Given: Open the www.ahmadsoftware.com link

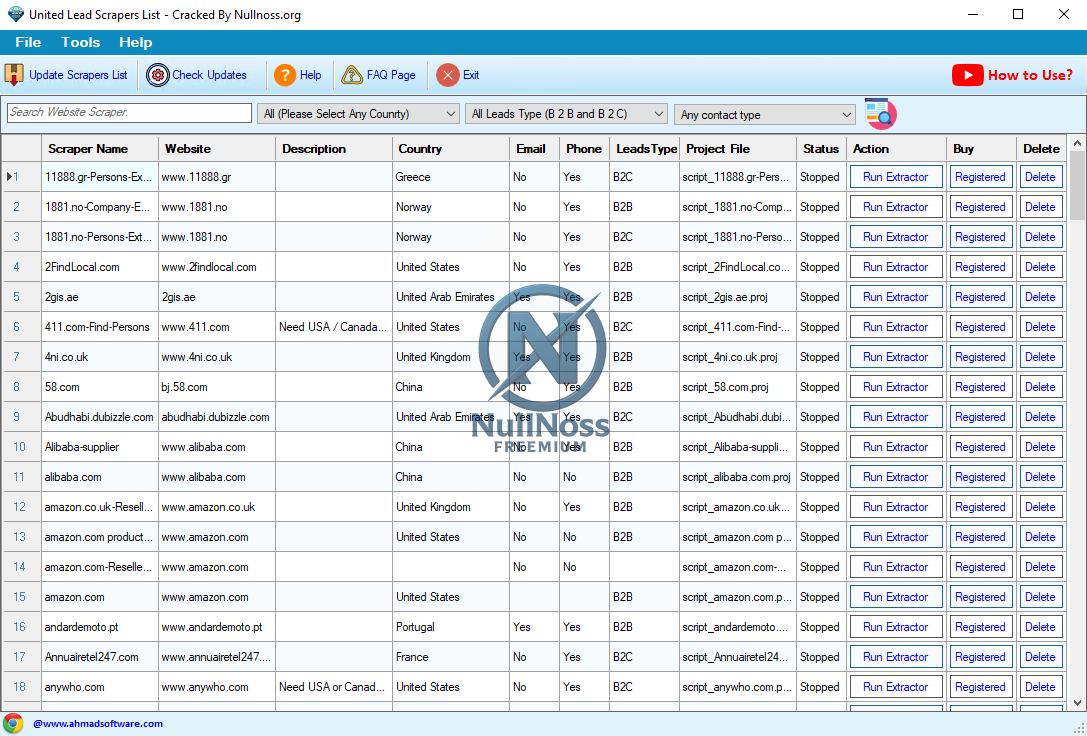Looking at the screenshot, I should click(x=98, y=723).
